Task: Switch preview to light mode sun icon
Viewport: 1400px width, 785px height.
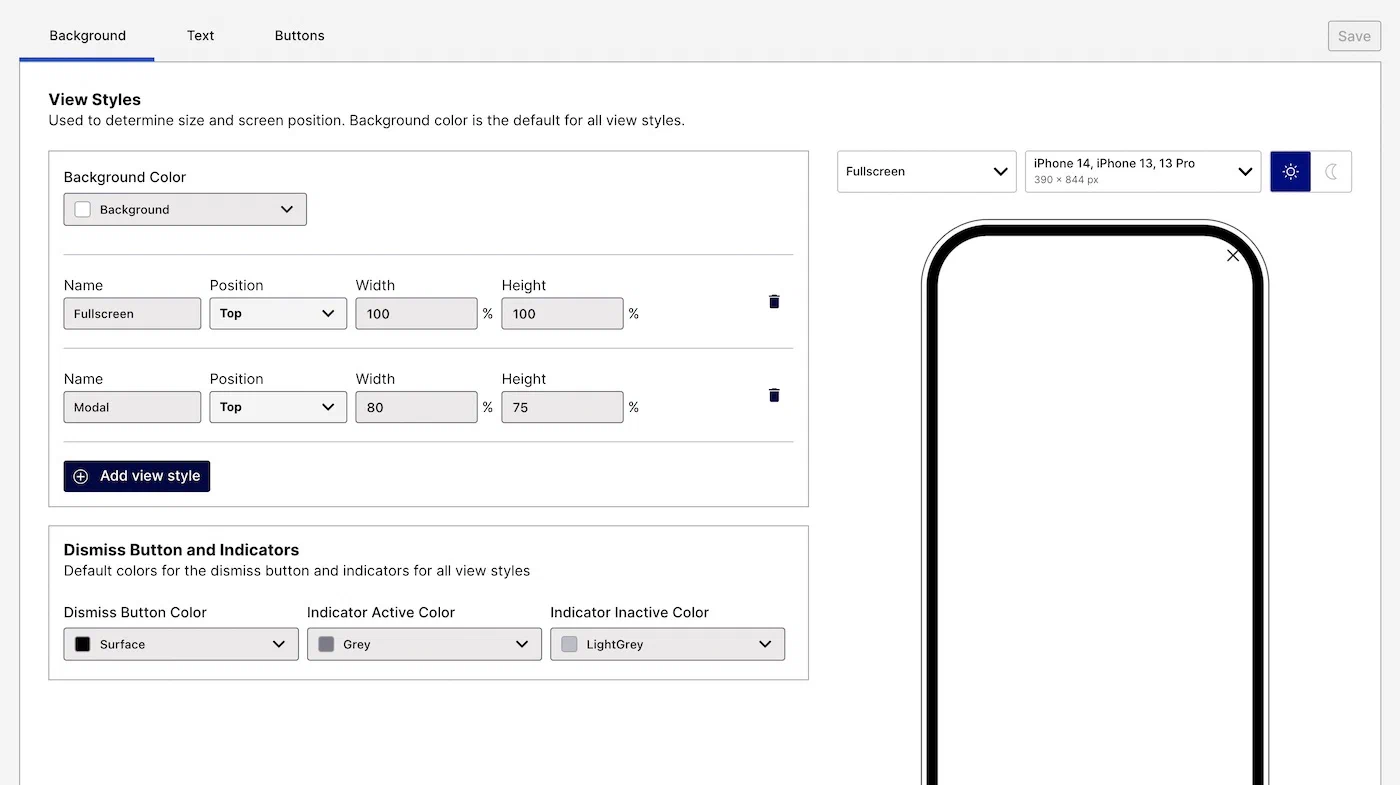Action: 1290,172
